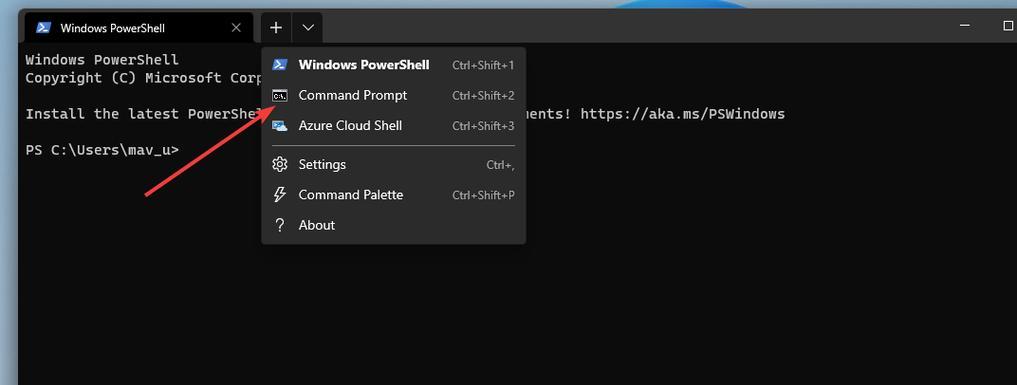1017x385 pixels.
Task: Open a new tab with plus button
Action: 276,28
